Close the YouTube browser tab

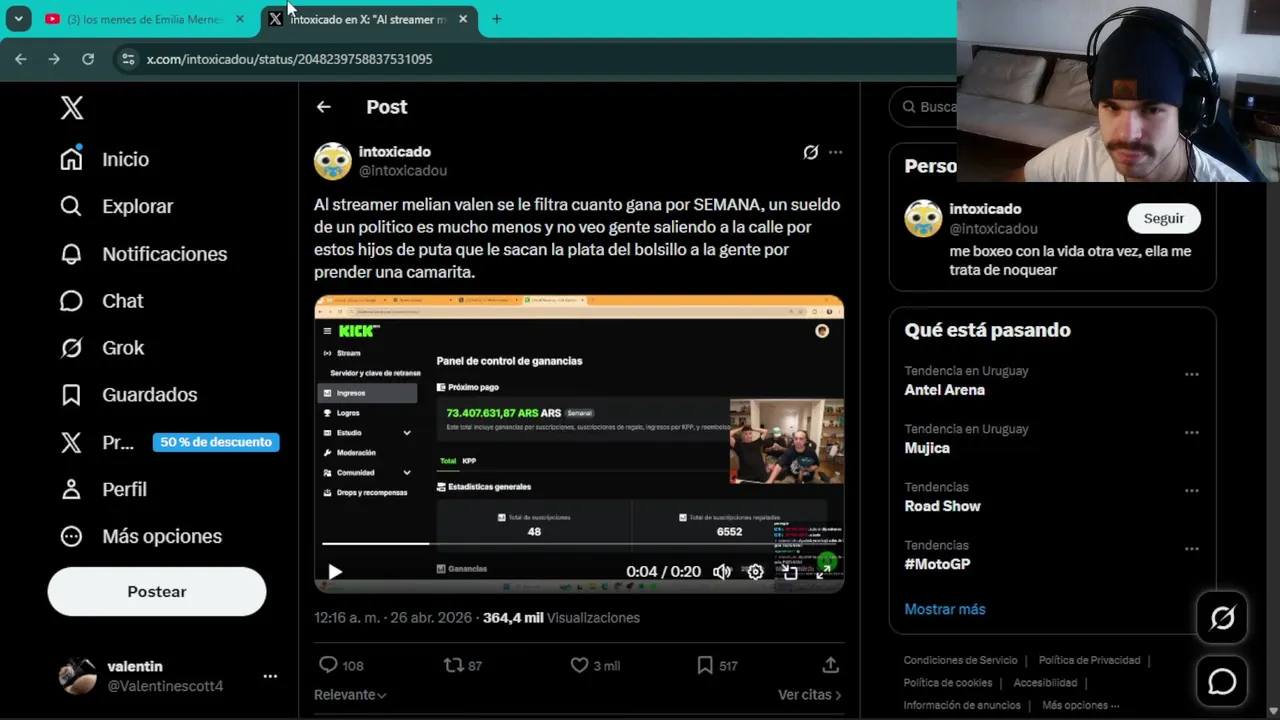click(x=240, y=19)
